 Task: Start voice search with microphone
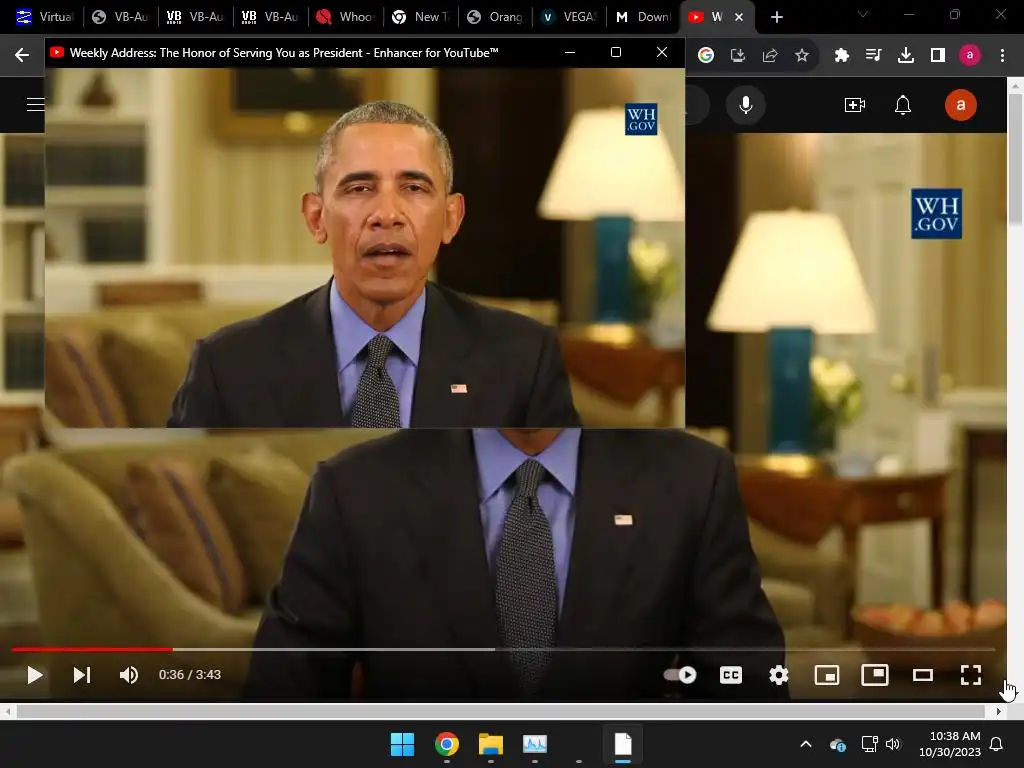click(x=745, y=104)
